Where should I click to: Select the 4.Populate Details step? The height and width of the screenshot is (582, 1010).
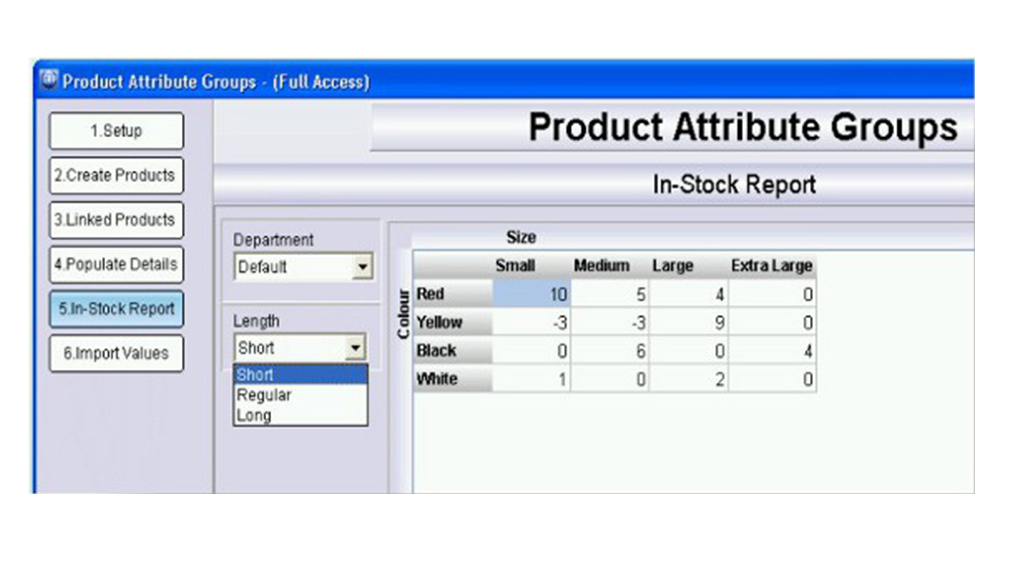[x=117, y=265]
